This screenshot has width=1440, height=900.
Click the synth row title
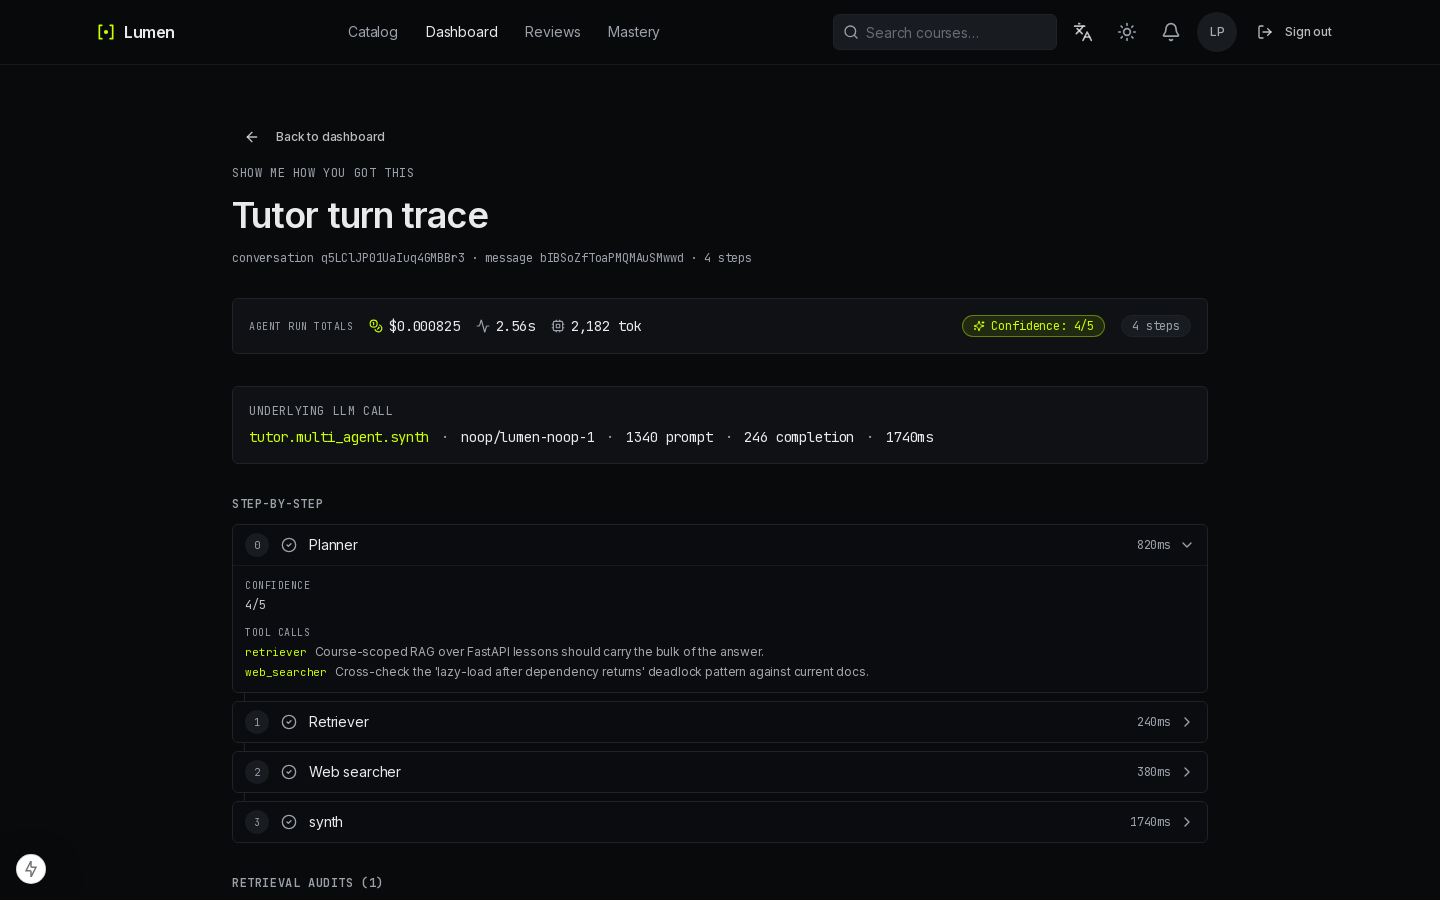point(326,822)
